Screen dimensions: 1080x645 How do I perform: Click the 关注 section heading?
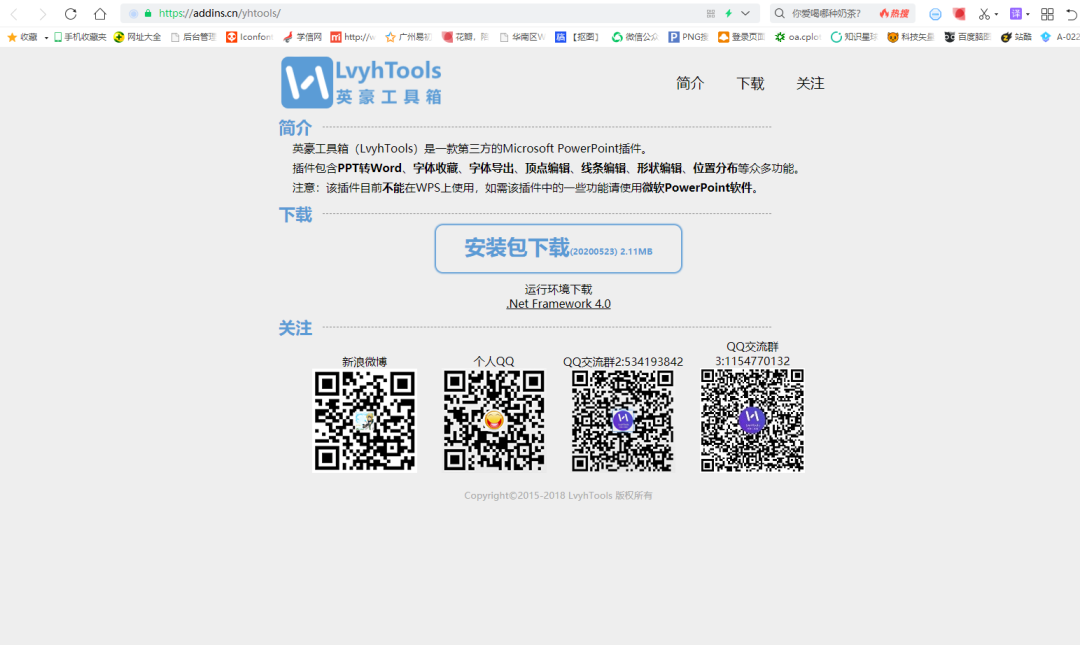point(295,328)
